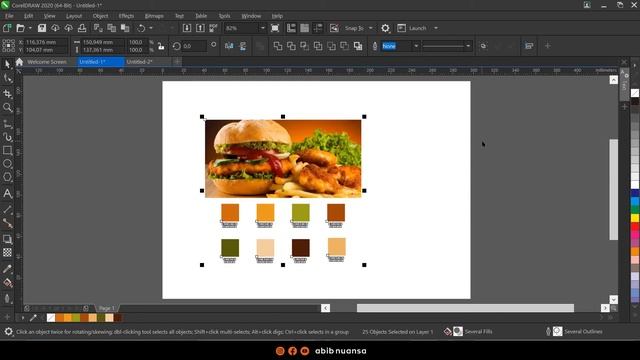Expand the Launch dropdown arrow
Image resolution: width=640 pixels, height=360 pixels.
point(436,28)
